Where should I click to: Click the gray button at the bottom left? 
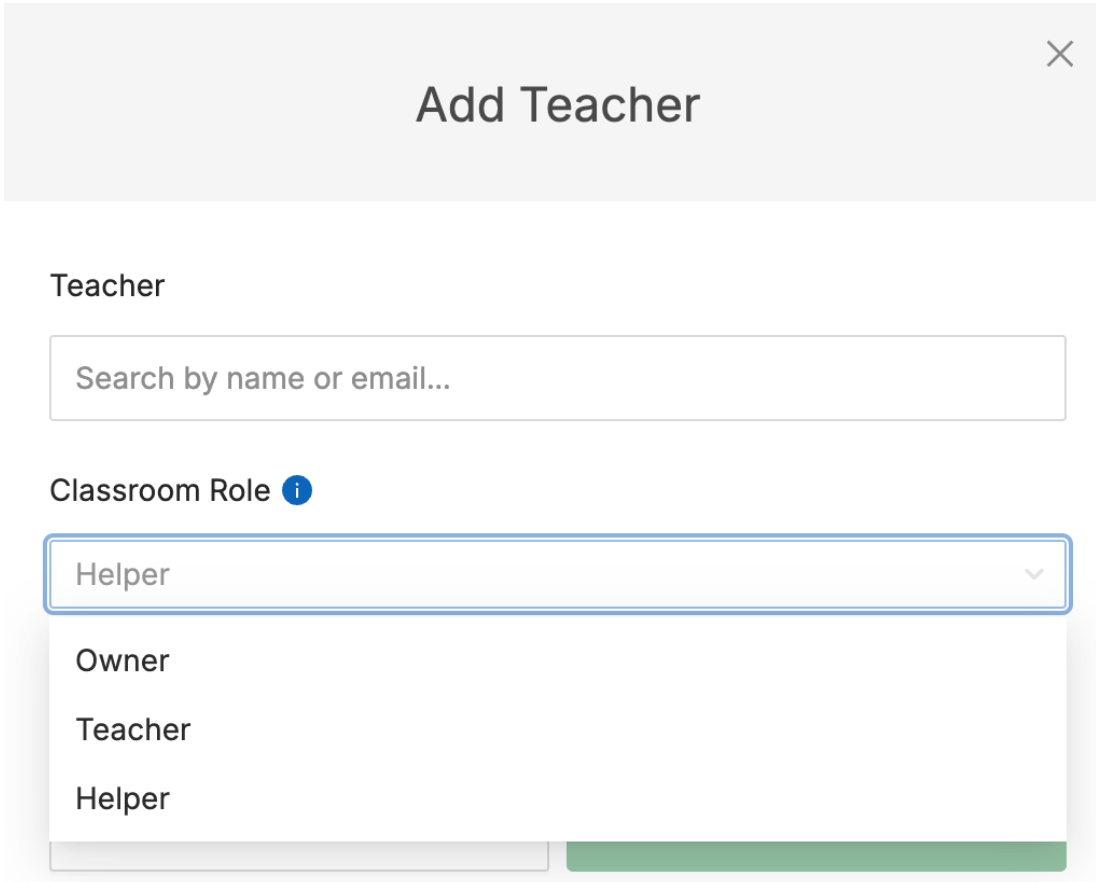tap(300, 857)
